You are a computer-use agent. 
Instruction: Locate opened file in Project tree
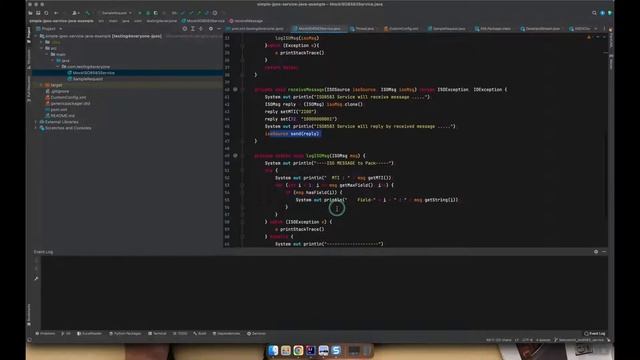184,29
